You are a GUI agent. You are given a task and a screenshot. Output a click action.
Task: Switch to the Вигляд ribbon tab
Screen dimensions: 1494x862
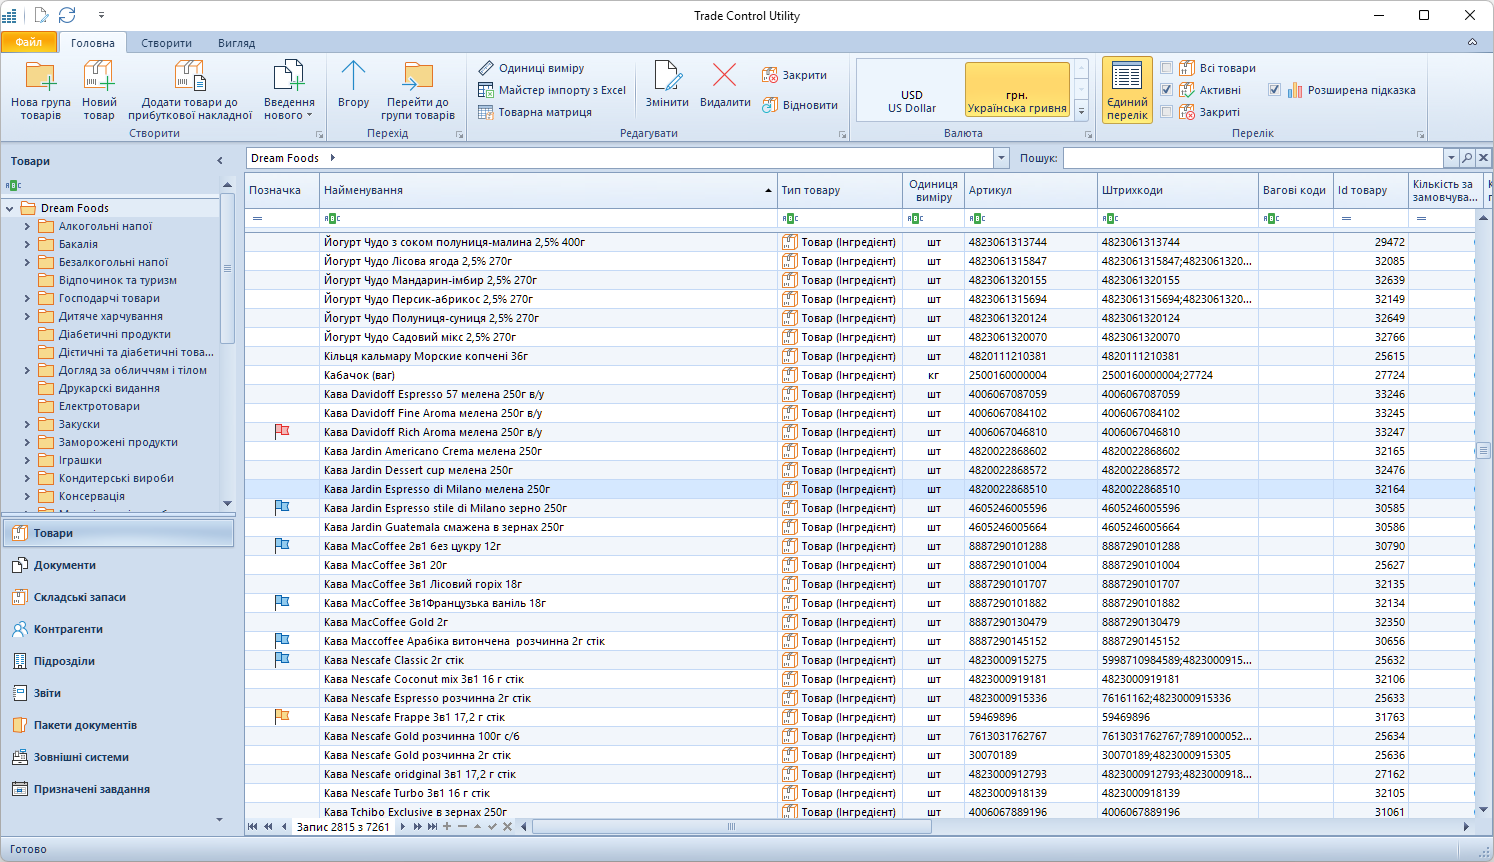[236, 43]
